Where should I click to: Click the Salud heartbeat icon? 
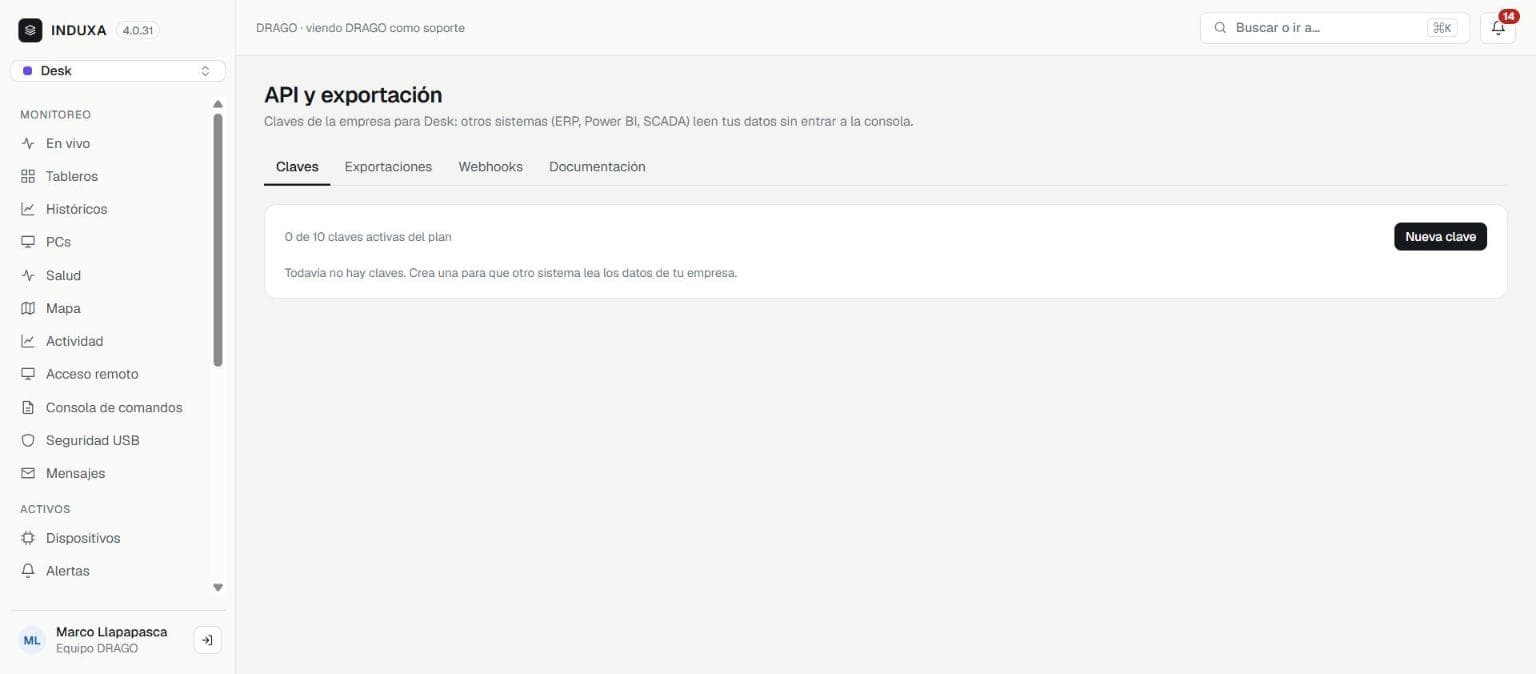pos(28,275)
